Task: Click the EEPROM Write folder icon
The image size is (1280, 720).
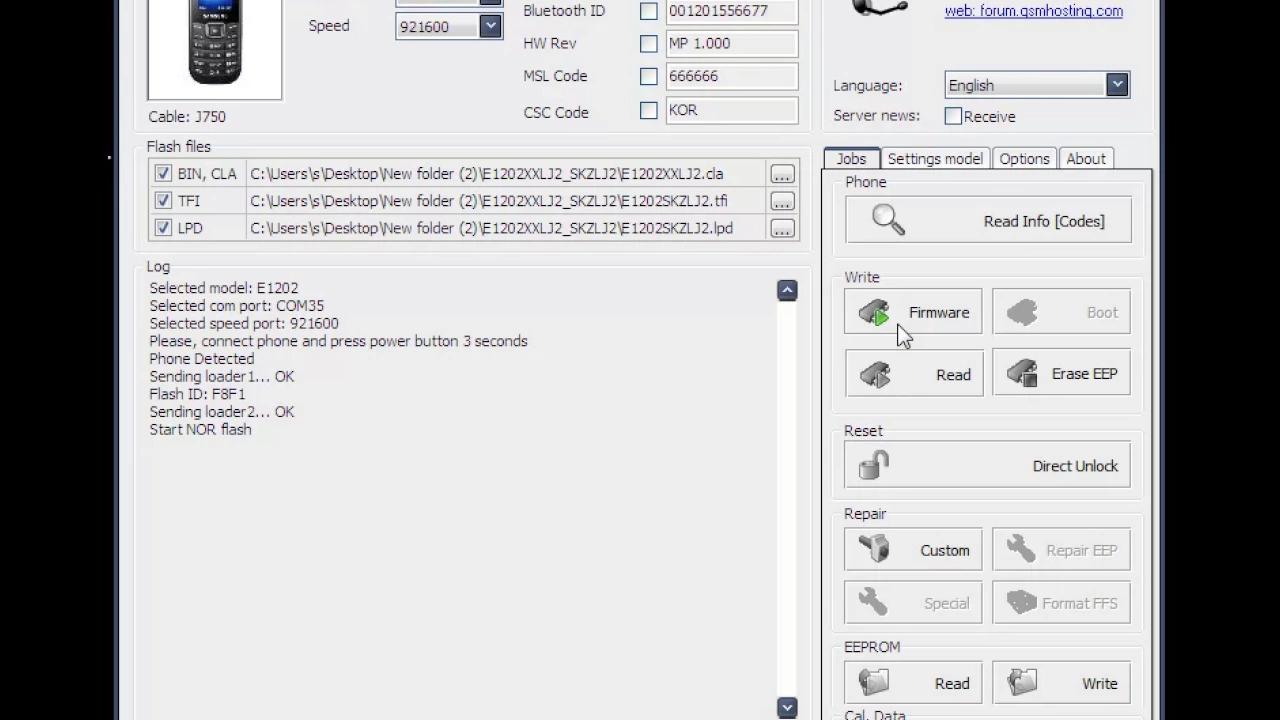Action: click(x=1022, y=683)
